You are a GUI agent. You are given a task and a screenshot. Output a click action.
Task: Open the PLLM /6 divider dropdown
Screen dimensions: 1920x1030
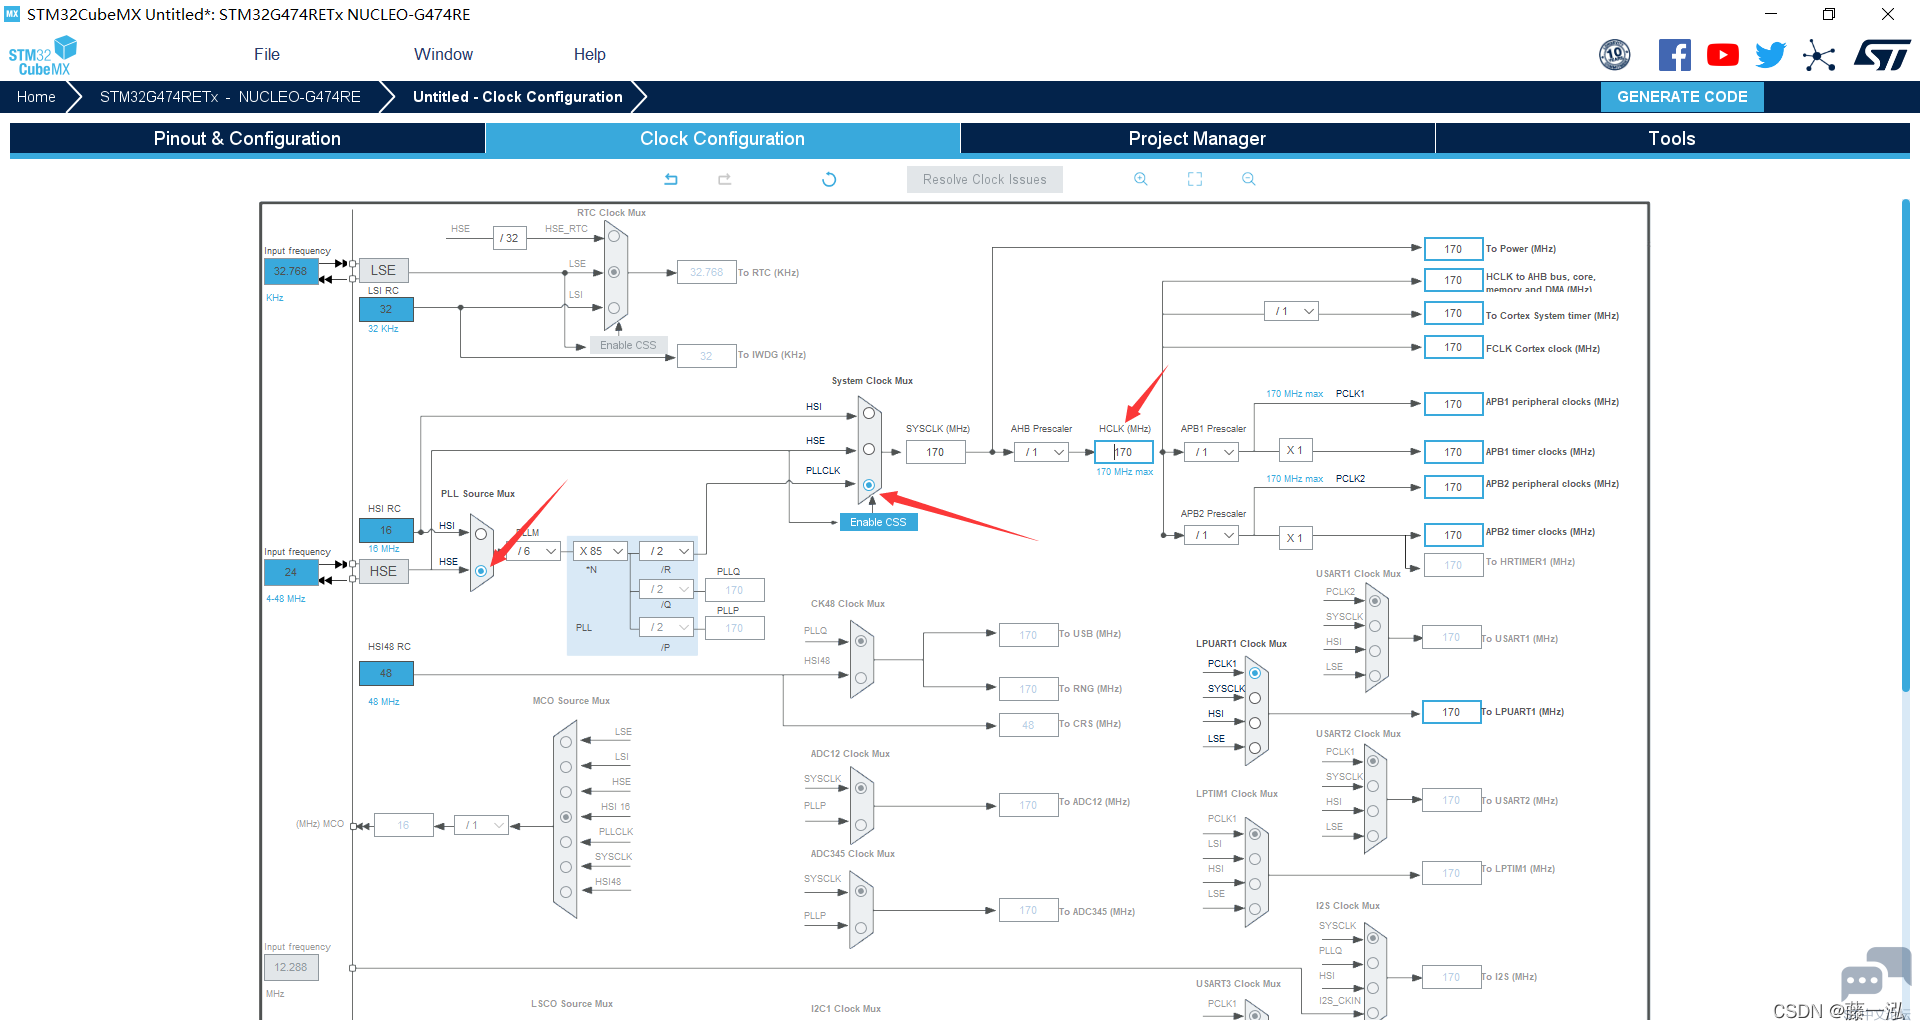point(534,551)
